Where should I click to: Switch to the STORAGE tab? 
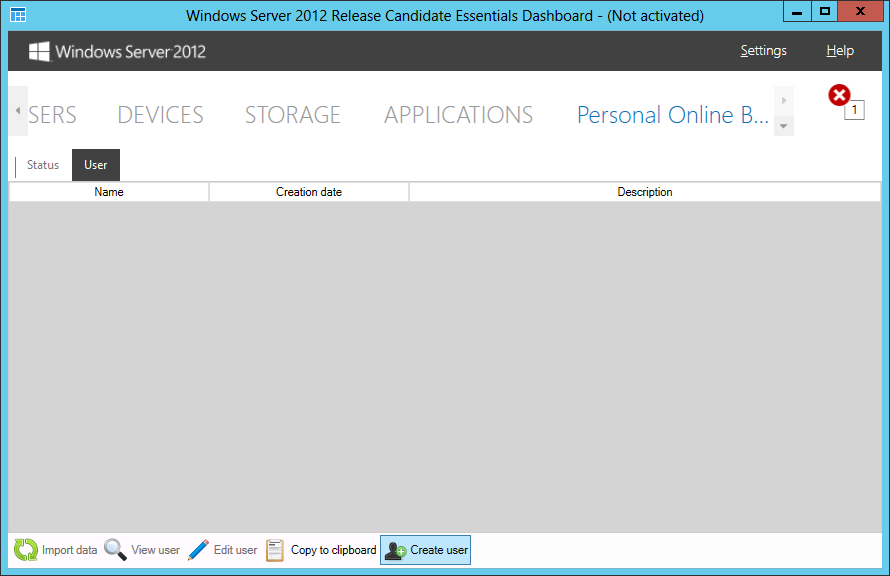(293, 115)
